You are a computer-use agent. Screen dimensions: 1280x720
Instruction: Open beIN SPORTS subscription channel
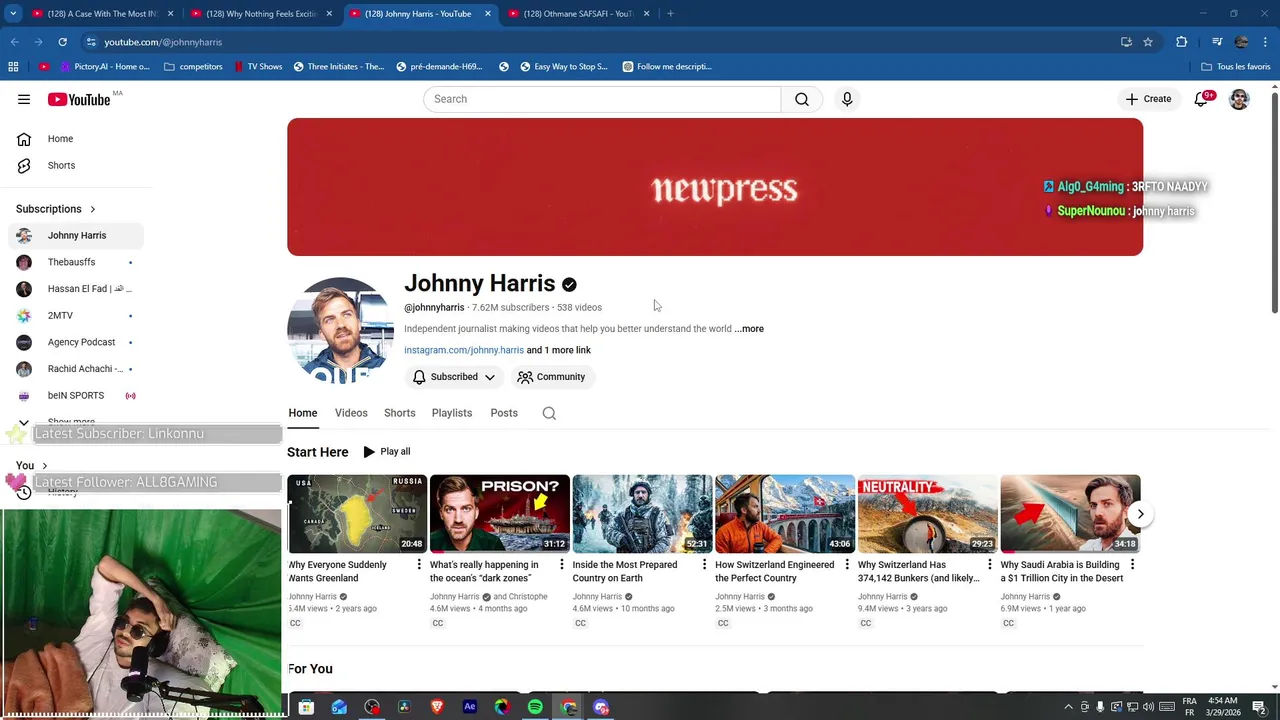pos(76,395)
